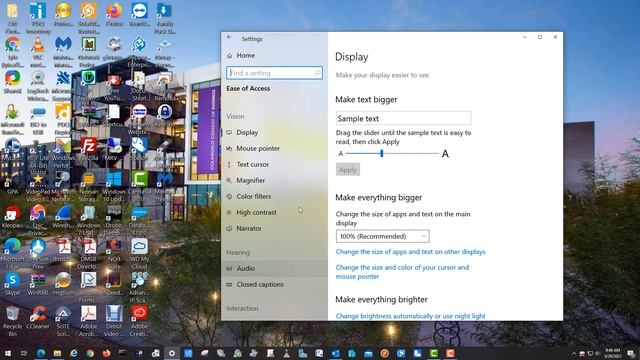
Task: Open brightness and night light link
Action: click(x=411, y=316)
